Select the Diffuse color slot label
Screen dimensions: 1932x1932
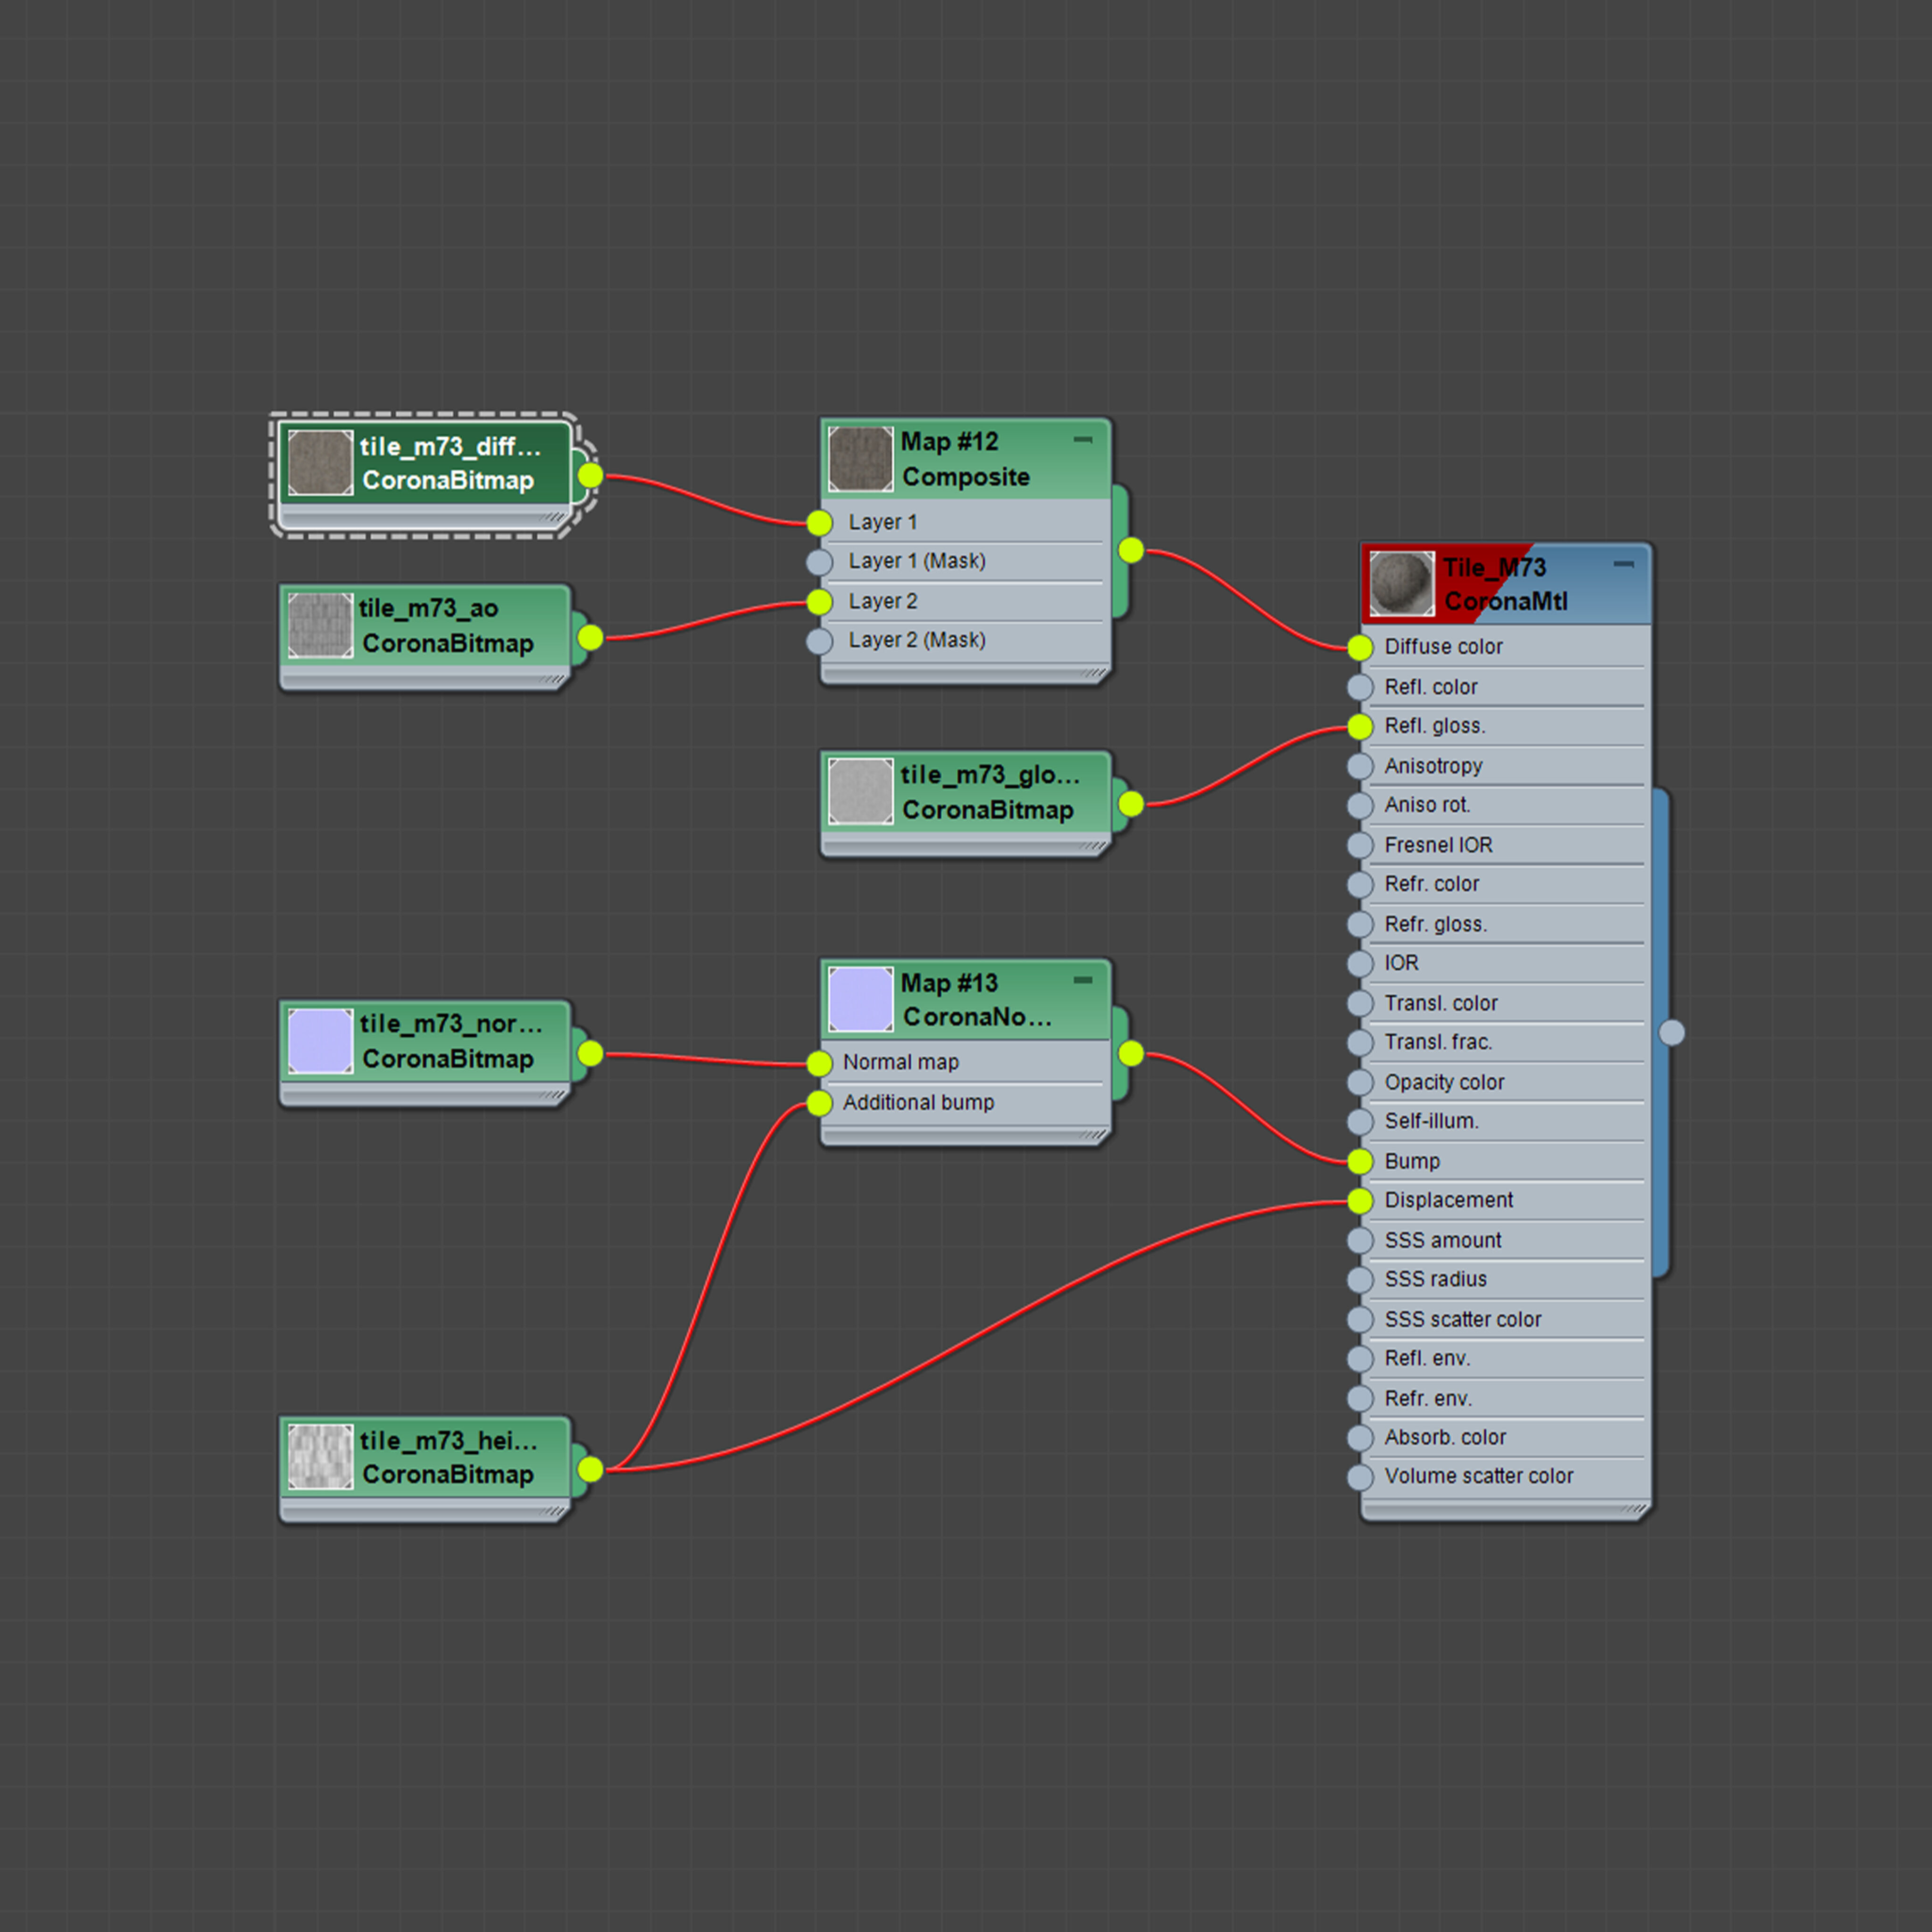point(1443,647)
